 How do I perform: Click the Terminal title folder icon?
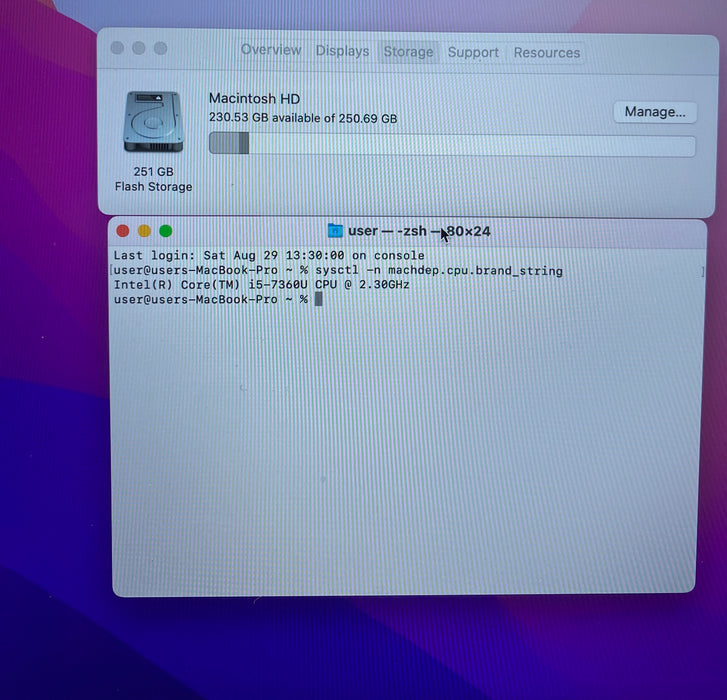335,230
